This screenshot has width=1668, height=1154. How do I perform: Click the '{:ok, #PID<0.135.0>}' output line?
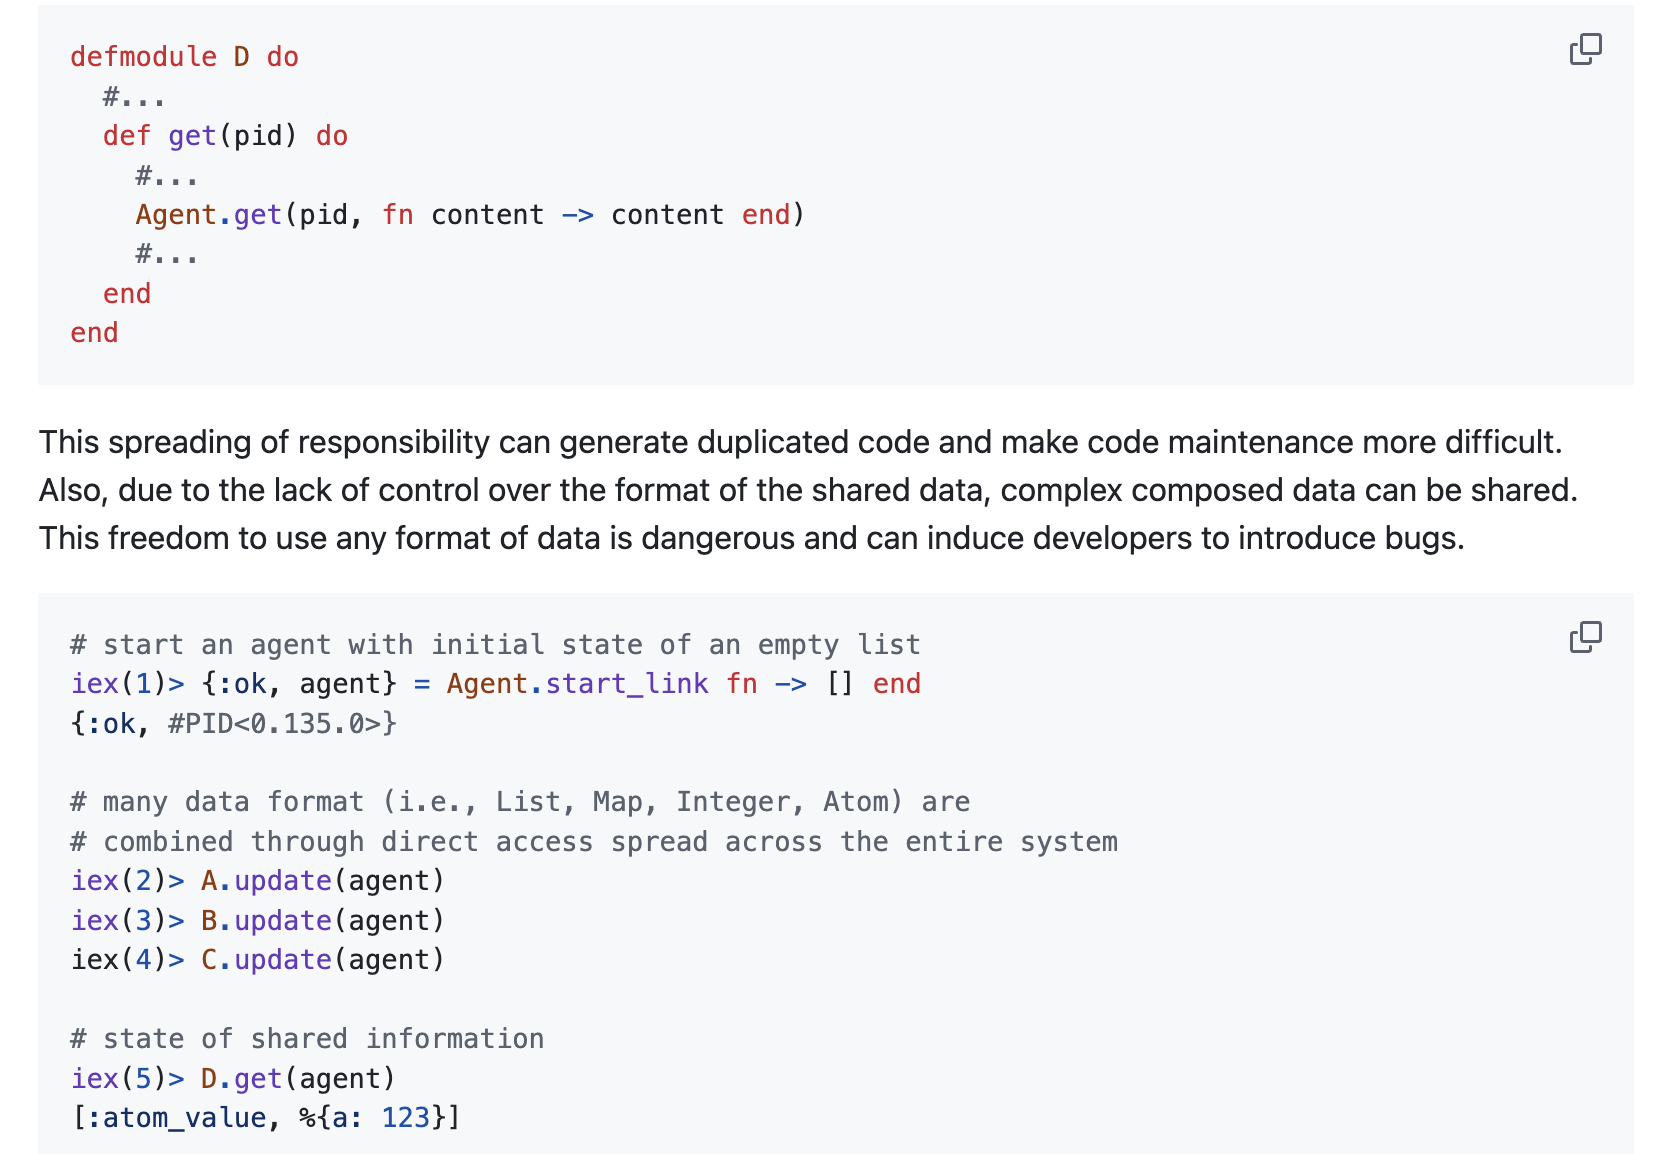tap(234, 723)
